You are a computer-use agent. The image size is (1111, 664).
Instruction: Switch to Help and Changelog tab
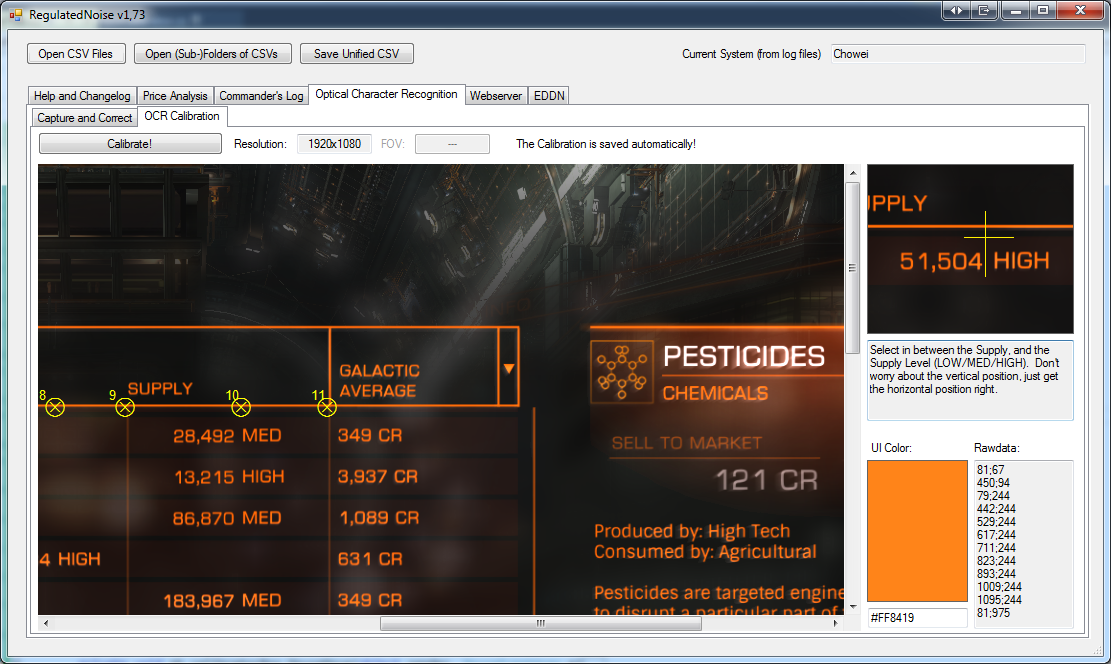point(82,96)
